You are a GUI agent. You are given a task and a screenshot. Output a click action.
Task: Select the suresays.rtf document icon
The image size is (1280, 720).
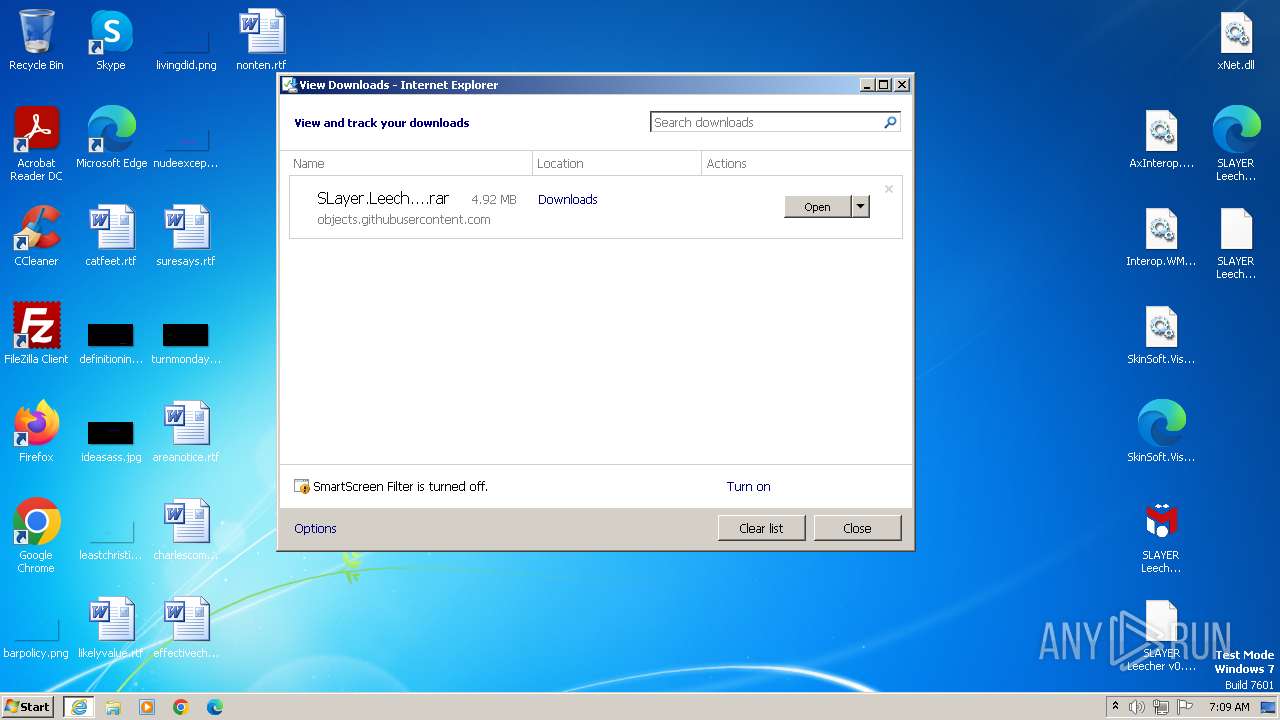click(186, 236)
